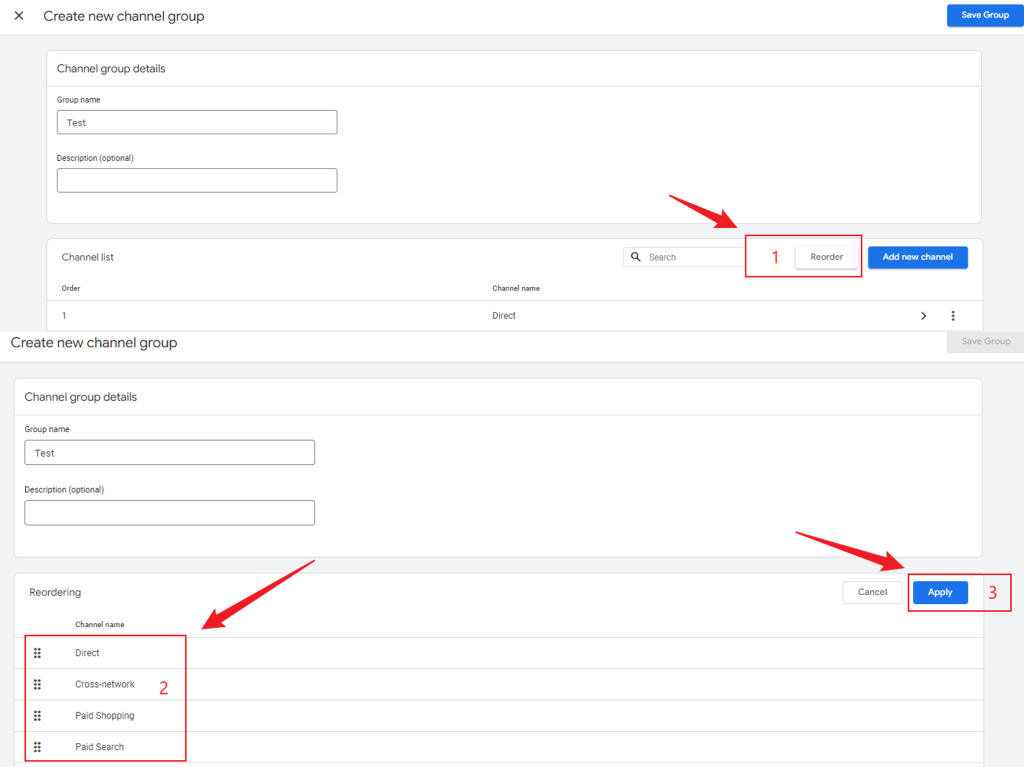This screenshot has height=767, width=1024.
Task: Click the Group name field containing Test
Action: click(x=196, y=121)
